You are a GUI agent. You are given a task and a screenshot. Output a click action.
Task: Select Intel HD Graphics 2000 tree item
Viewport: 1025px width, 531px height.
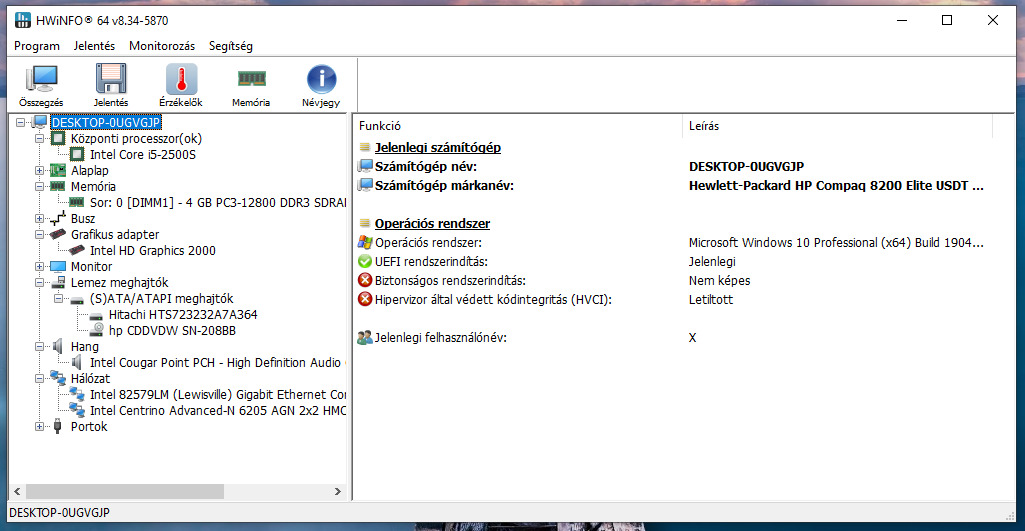(x=153, y=250)
